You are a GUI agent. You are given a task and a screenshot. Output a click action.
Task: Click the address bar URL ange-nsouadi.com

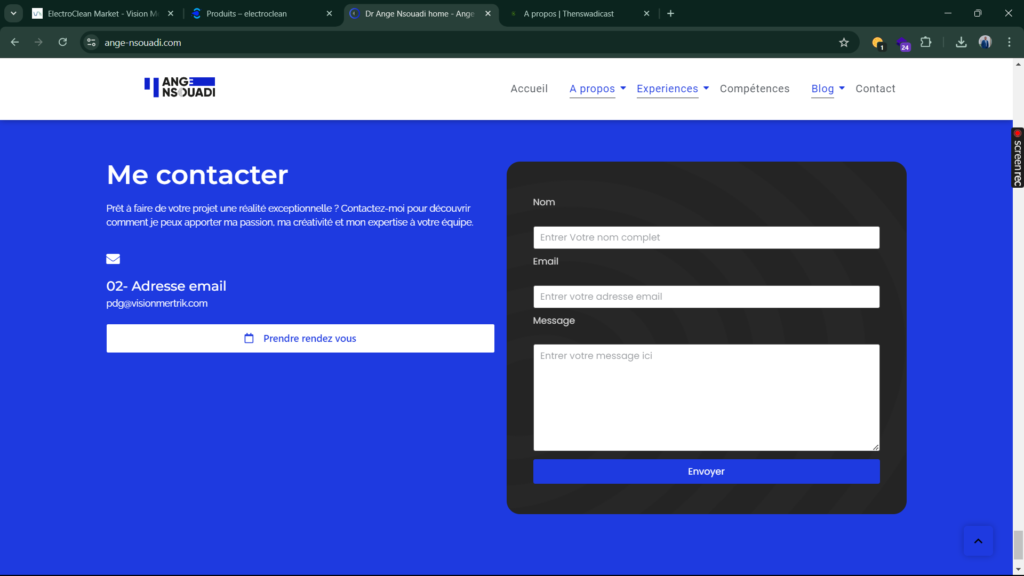142,42
